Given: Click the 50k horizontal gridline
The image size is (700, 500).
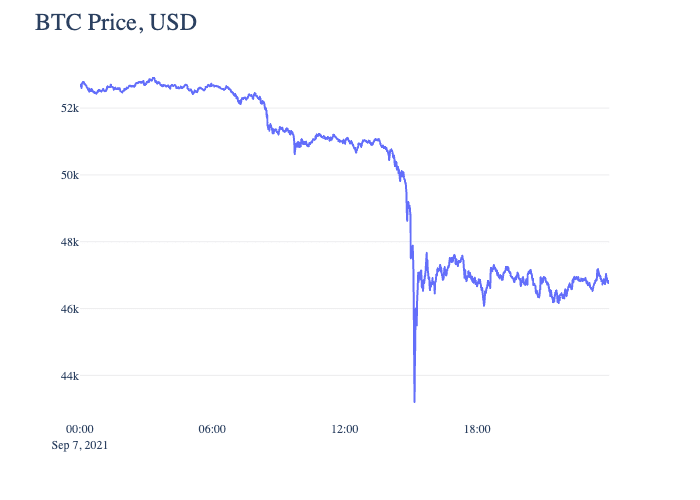Looking at the screenshot, I should (x=345, y=175).
